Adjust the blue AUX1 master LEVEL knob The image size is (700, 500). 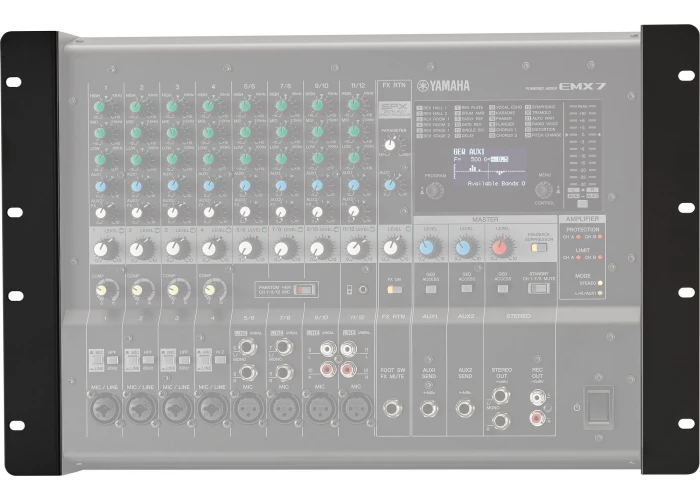click(427, 248)
